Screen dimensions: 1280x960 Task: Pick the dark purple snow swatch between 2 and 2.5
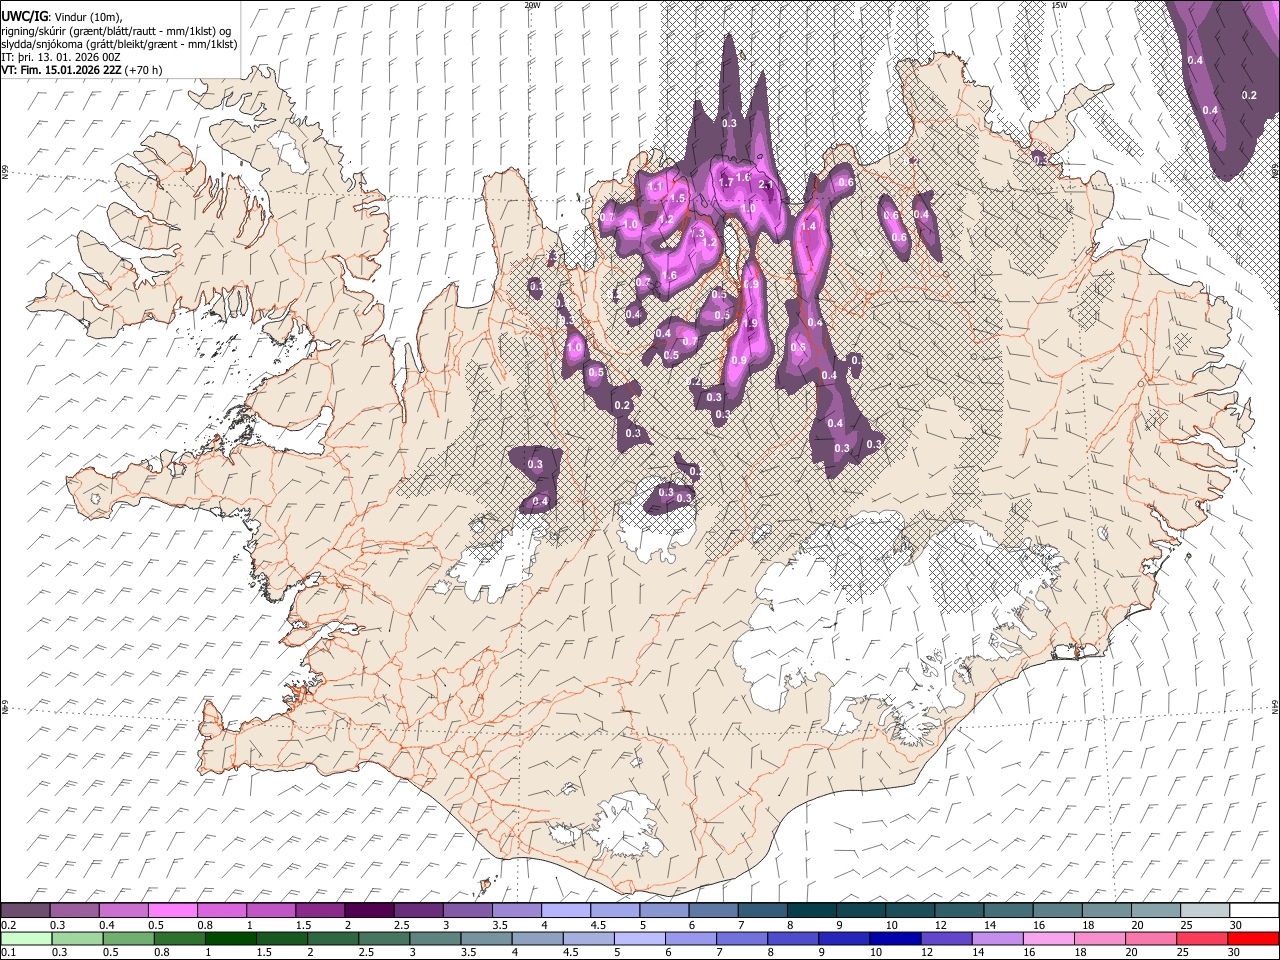pyautogui.click(x=369, y=910)
